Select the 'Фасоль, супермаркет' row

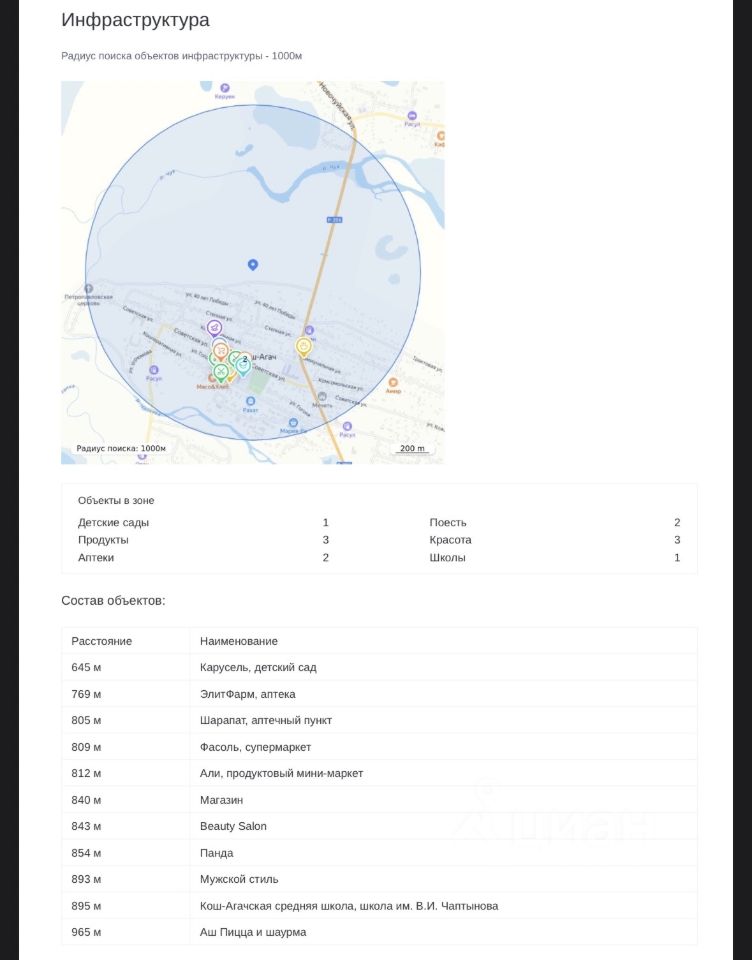[379, 747]
